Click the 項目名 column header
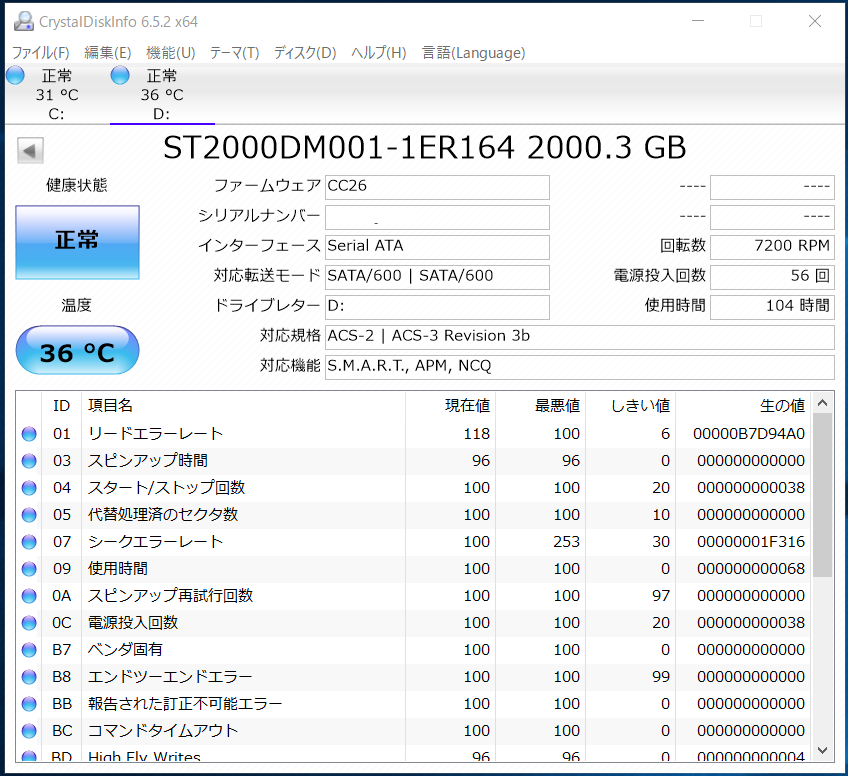Viewport: 848px width, 776px height. 110,406
